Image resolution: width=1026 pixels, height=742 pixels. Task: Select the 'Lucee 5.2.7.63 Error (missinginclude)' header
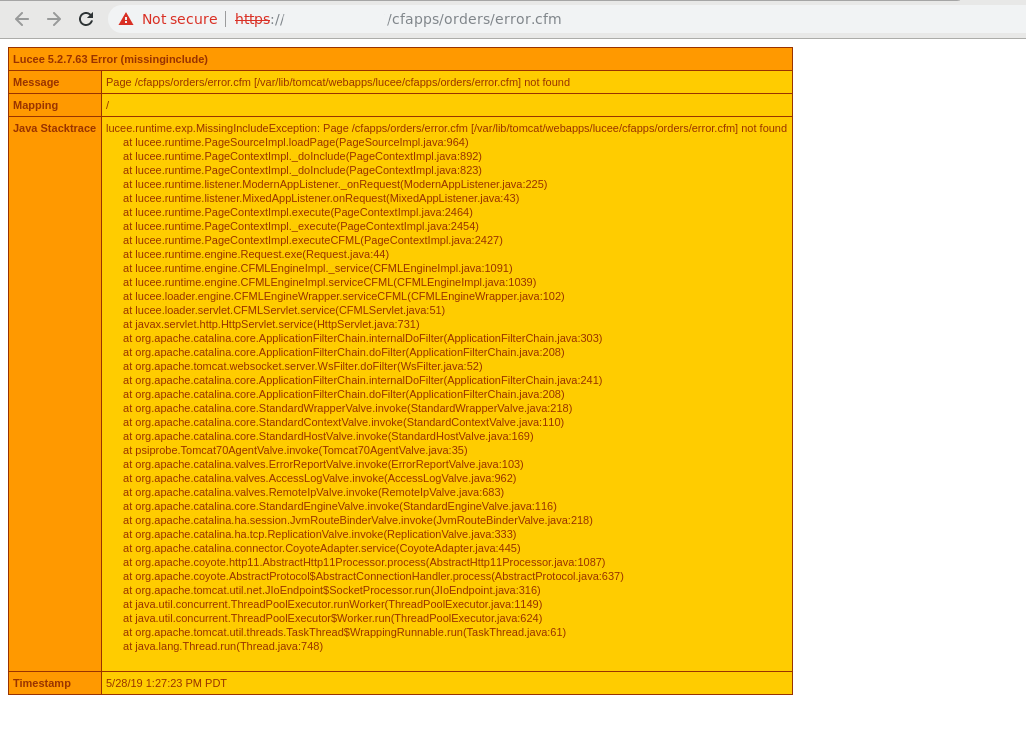[111, 59]
